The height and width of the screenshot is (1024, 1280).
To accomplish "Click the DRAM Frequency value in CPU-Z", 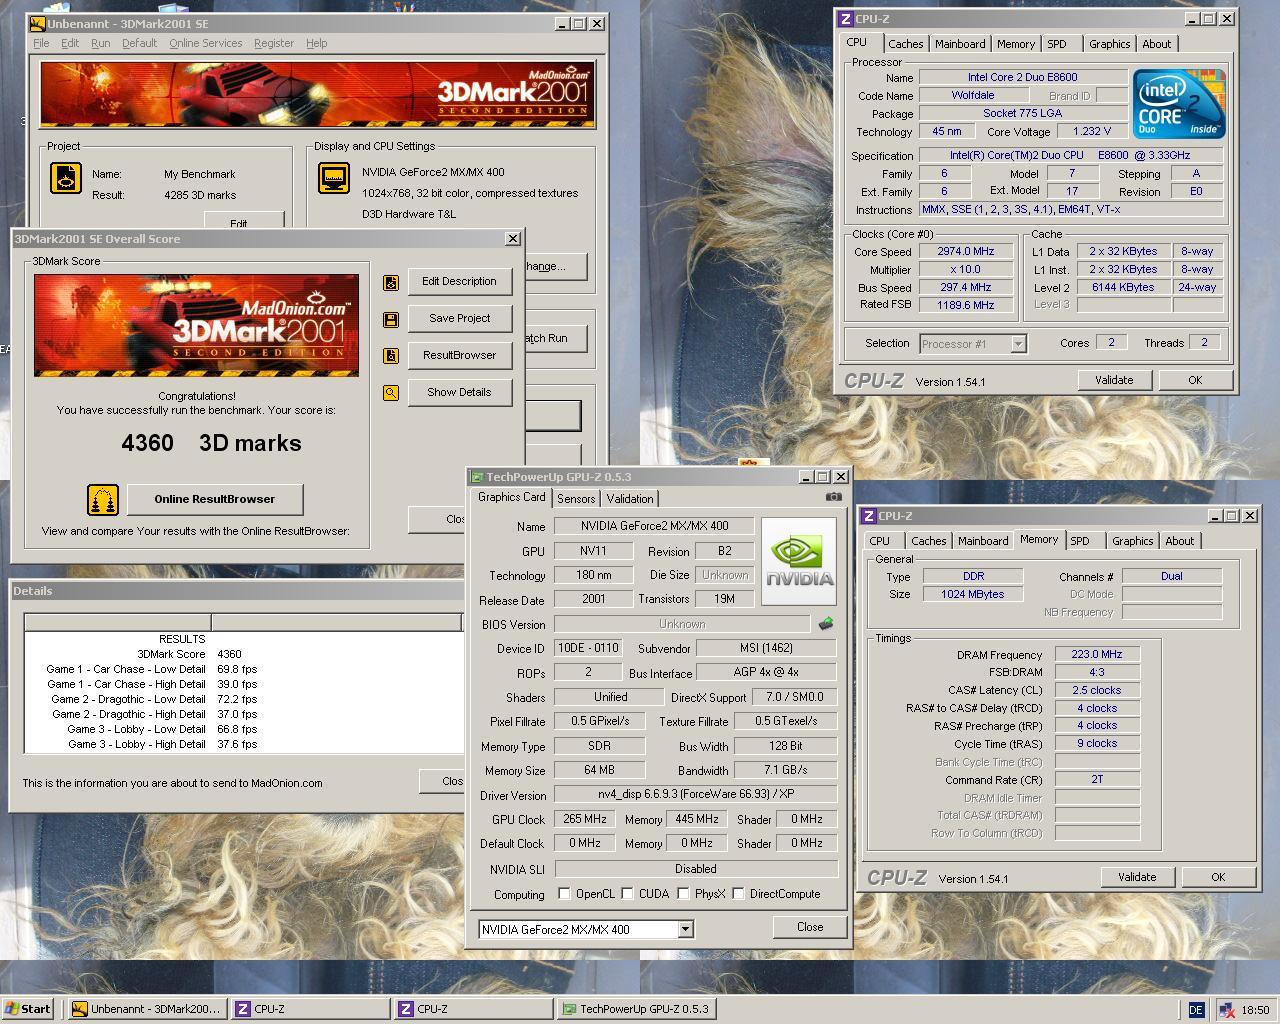I will coord(1097,655).
